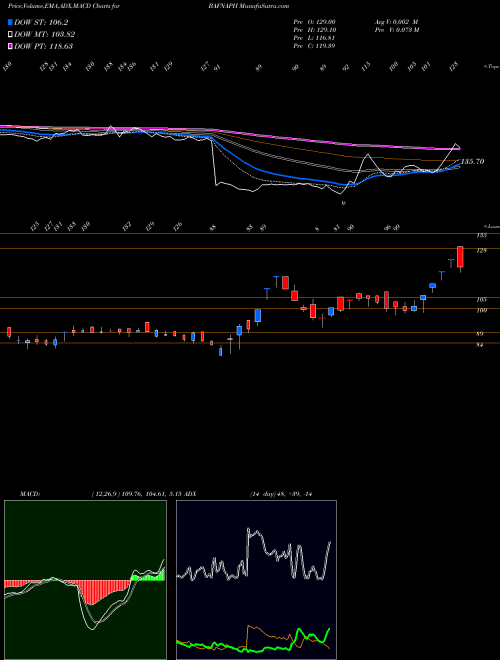
Task: Click the white DOW MT legend swatch
Action: pos(11,35)
